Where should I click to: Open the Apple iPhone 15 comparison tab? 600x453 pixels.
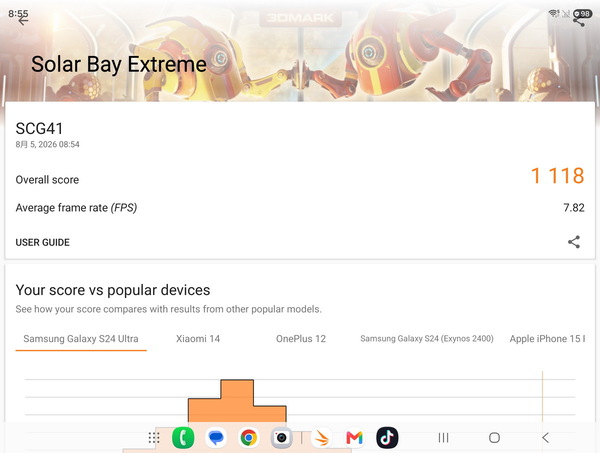click(547, 339)
